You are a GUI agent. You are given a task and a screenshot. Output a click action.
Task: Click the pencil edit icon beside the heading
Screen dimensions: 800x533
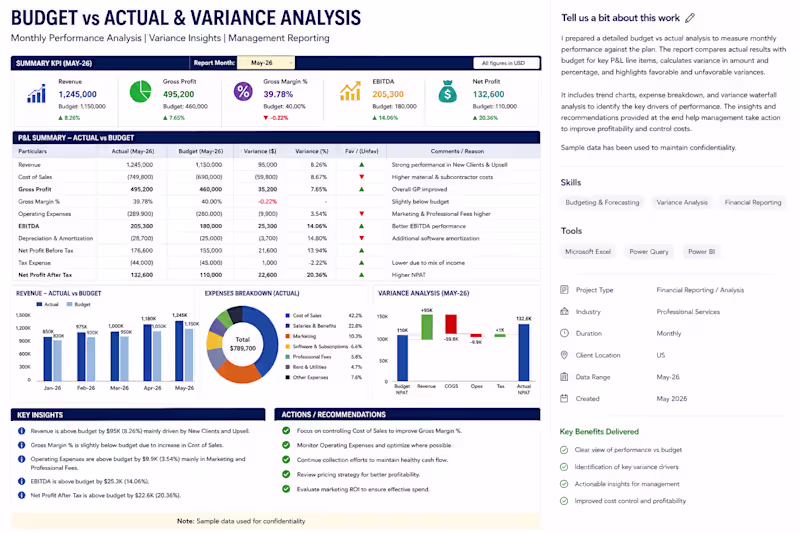[690, 18]
